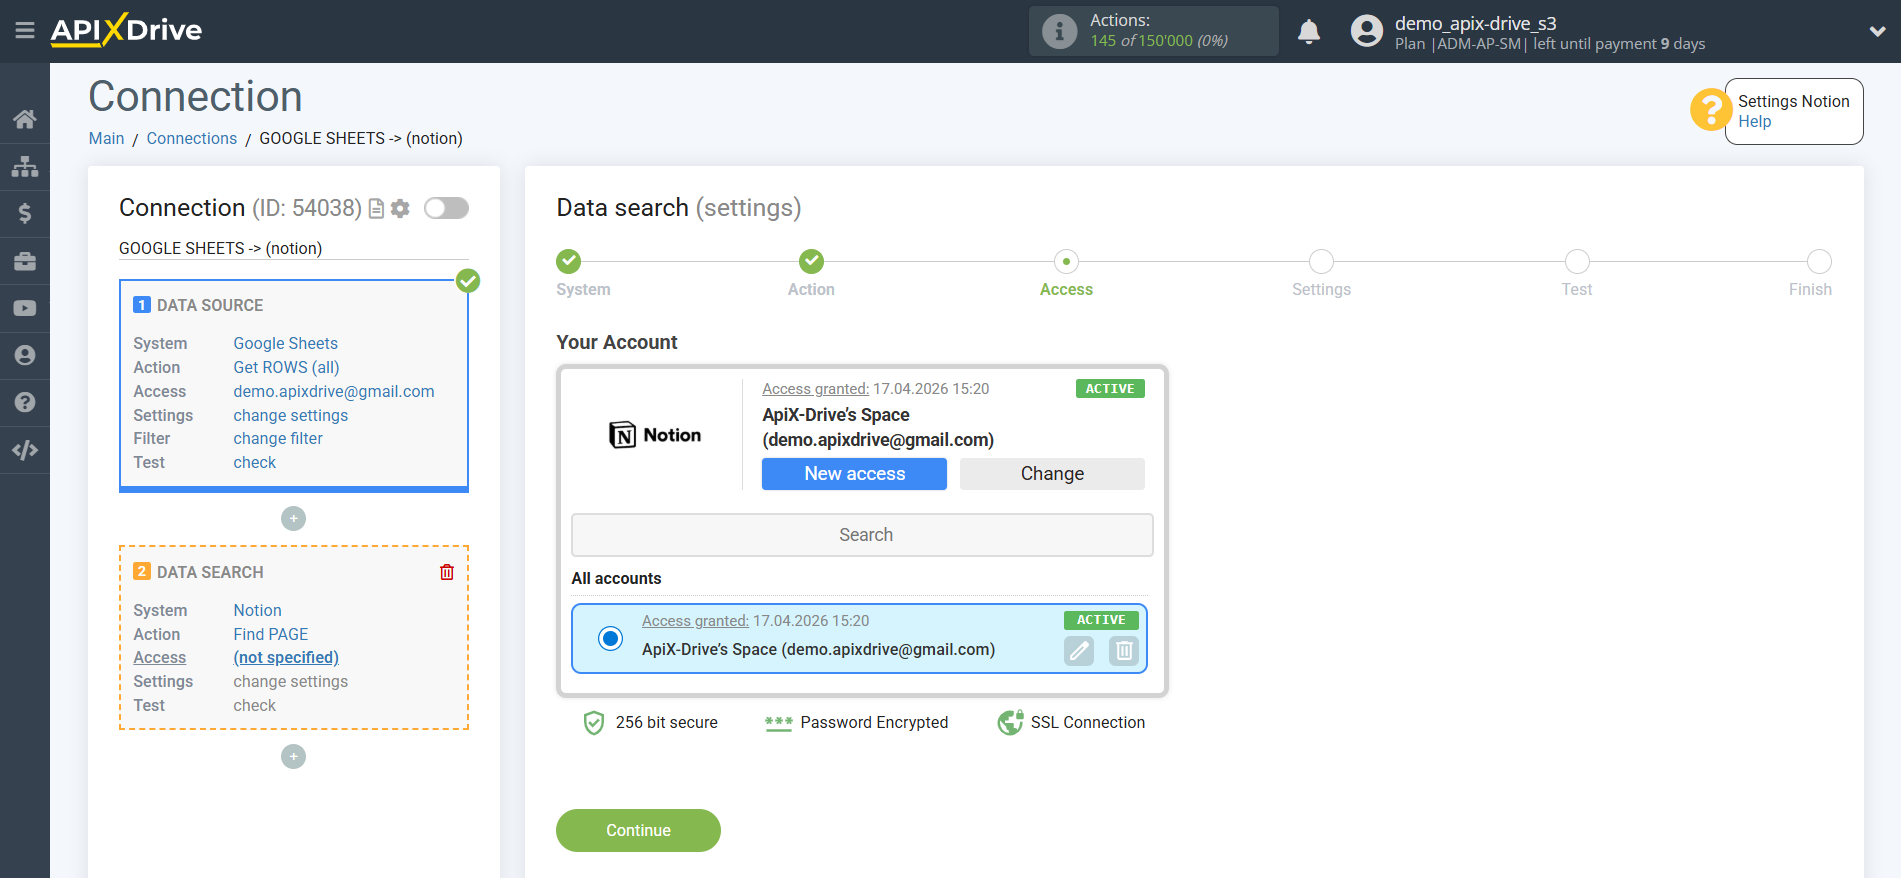Open the connections hierarchy icon in sidebar
Viewport: 1901px width, 878px height.
[x=25, y=166]
